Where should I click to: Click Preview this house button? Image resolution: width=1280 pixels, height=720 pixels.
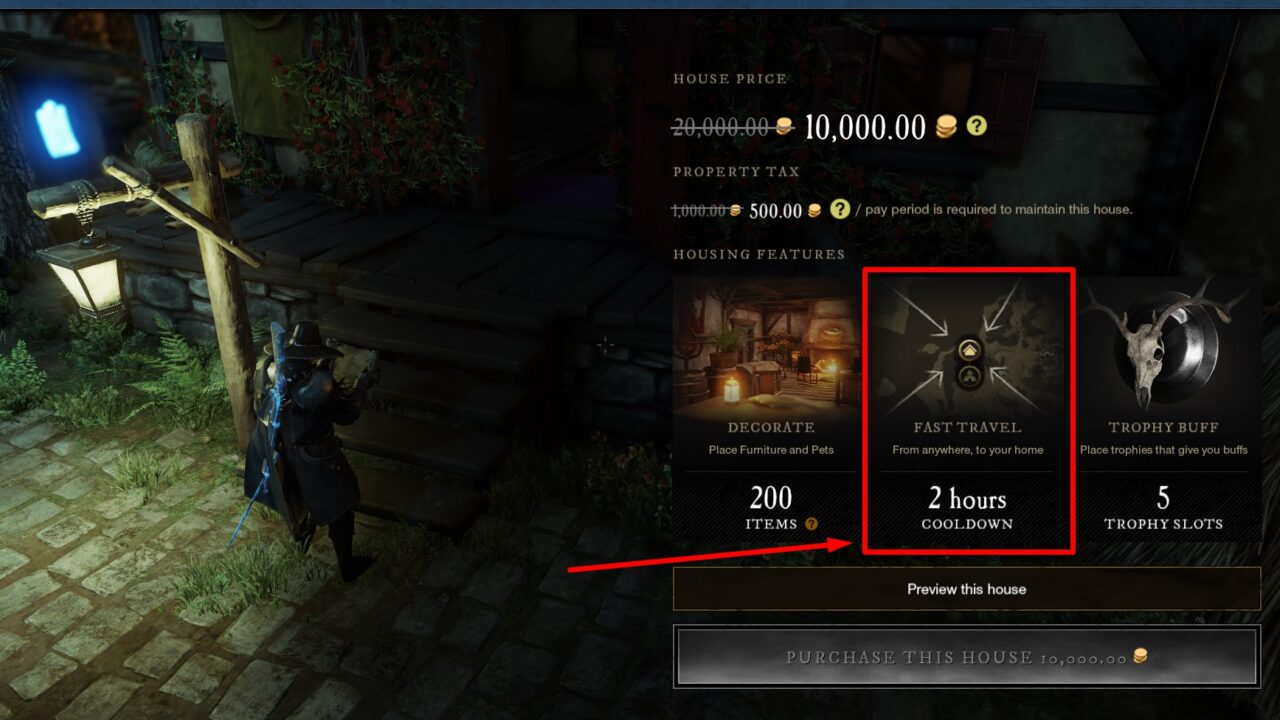[967, 589]
